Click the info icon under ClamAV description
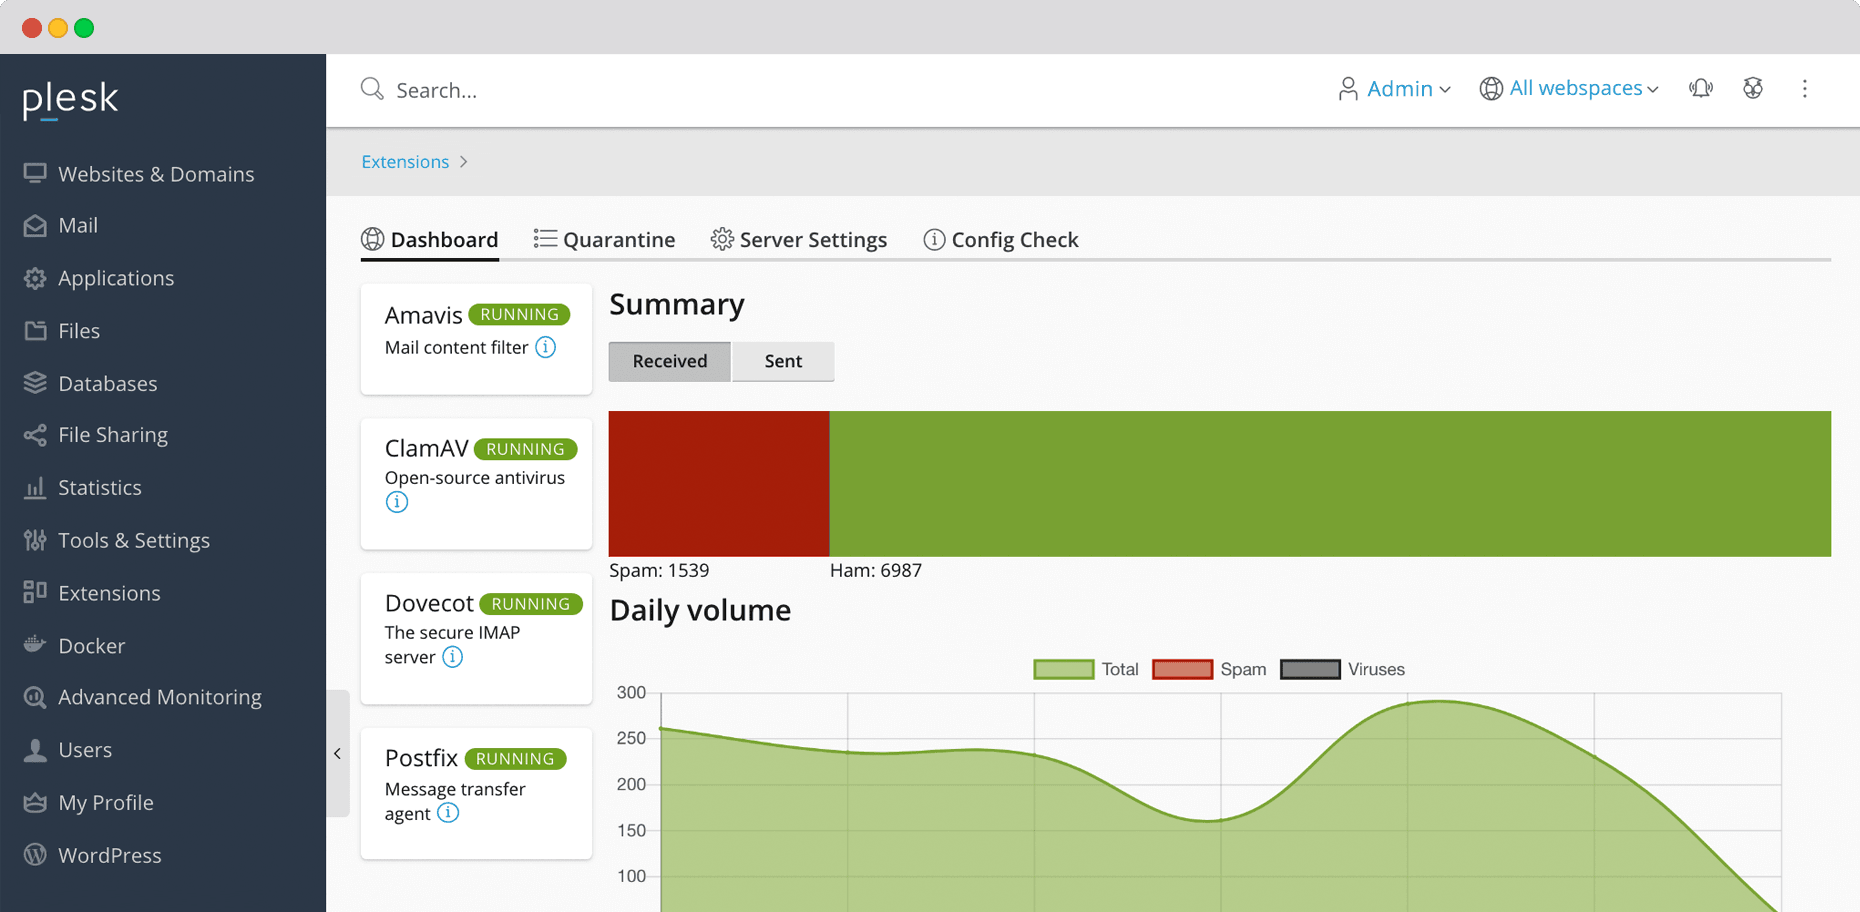The image size is (1860, 912). [x=397, y=502]
